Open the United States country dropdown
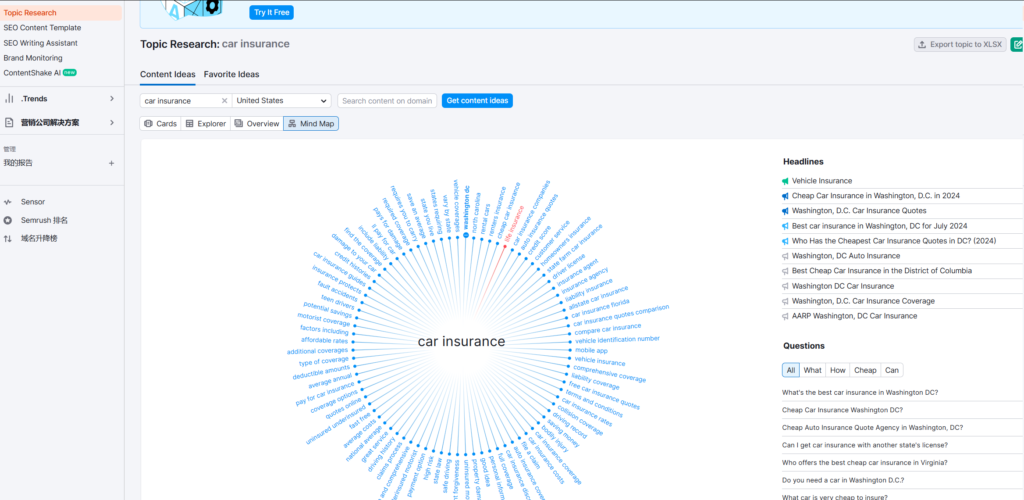 pyautogui.click(x=282, y=101)
